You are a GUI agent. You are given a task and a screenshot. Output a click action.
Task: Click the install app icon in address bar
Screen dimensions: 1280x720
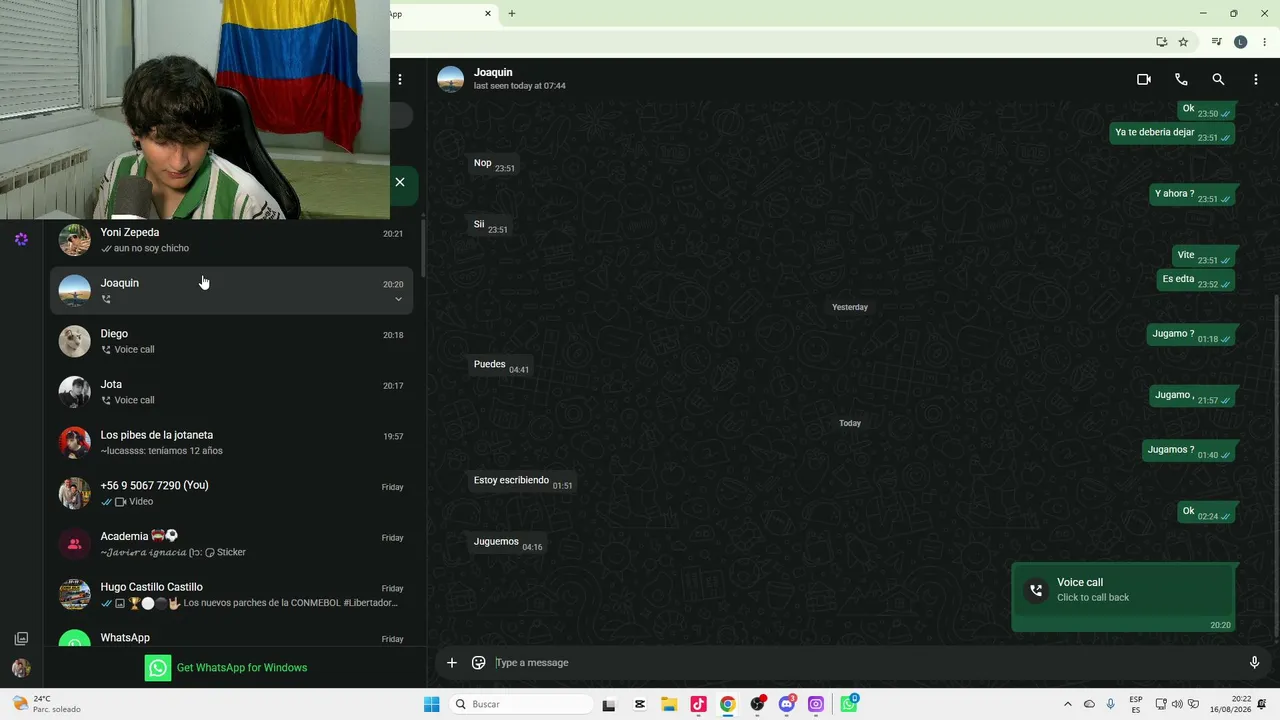click(x=1161, y=42)
